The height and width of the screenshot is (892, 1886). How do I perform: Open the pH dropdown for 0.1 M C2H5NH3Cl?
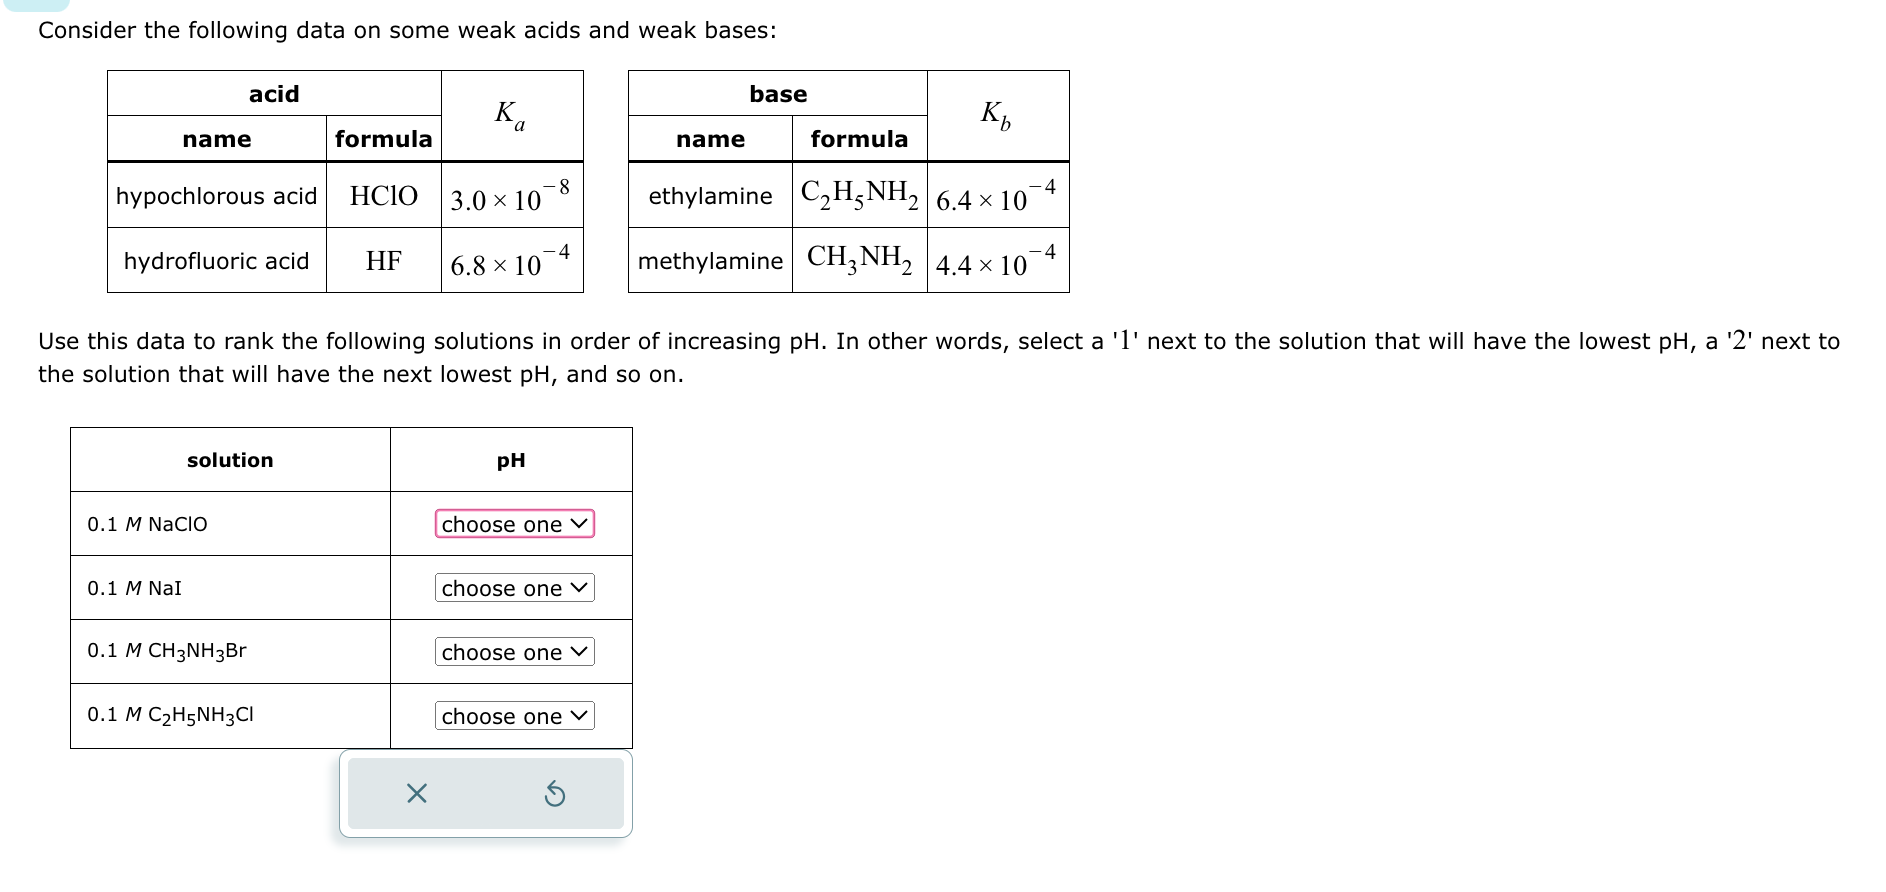pos(513,716)
